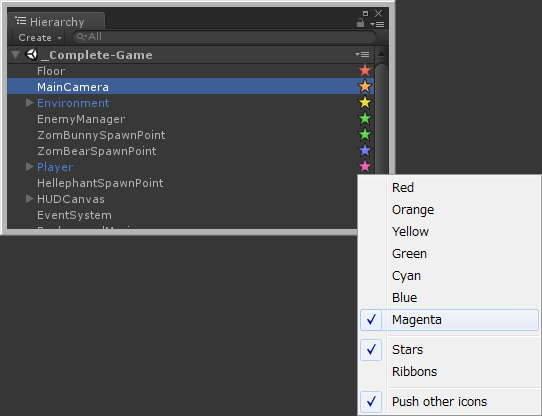Expand the Player object children
Viewport: 542px width, 416px height.
[x=29, y=167]
